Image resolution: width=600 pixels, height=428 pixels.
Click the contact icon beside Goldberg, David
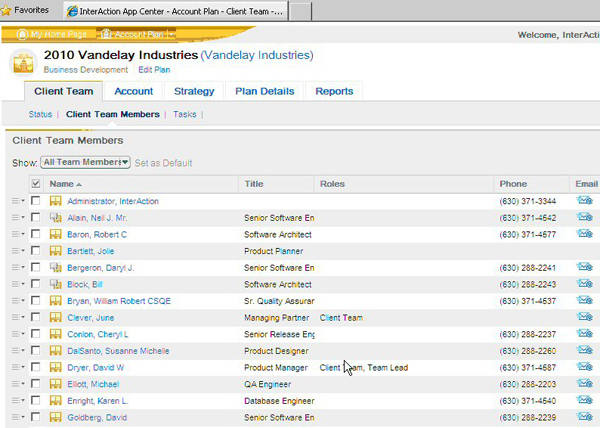click(x=55, y=417)
